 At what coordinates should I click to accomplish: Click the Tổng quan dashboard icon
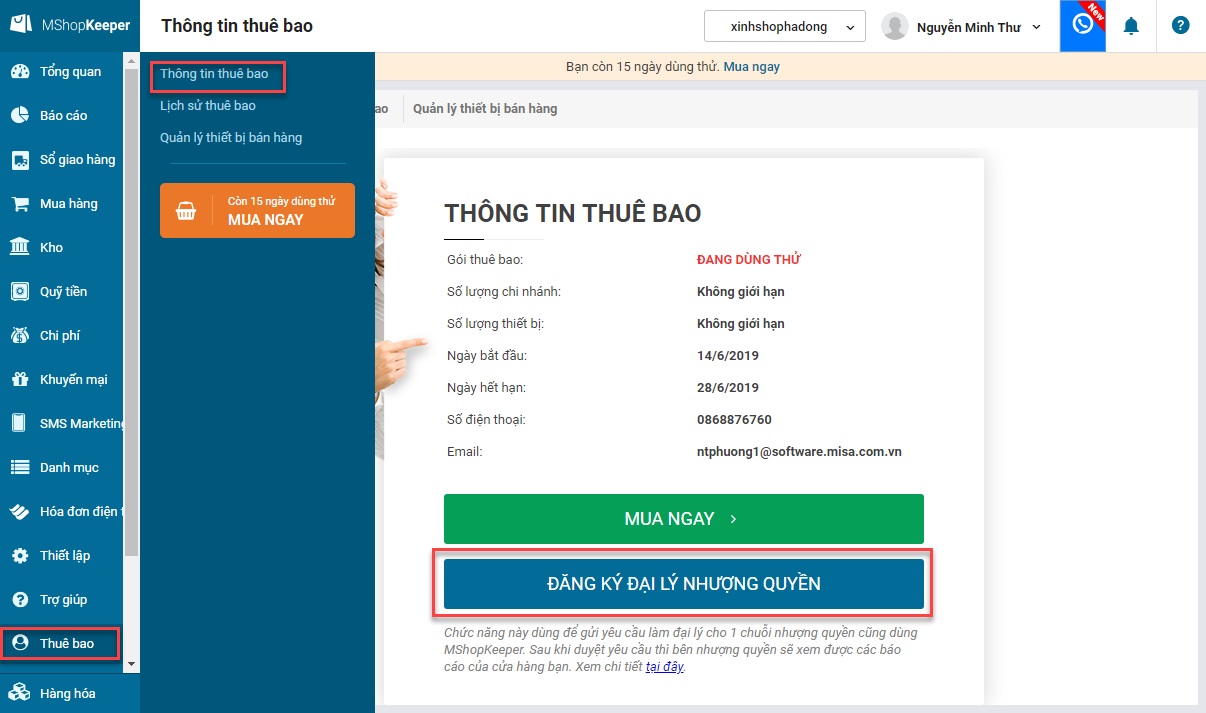(x=20, y=72)
